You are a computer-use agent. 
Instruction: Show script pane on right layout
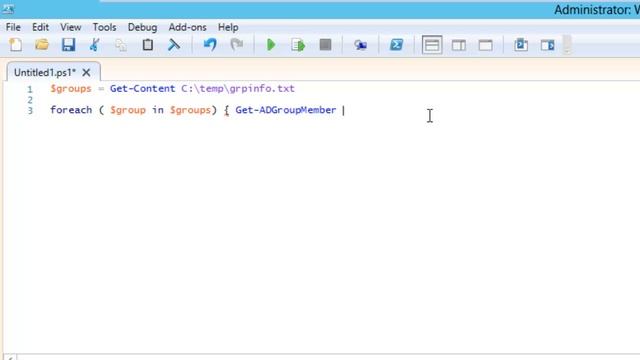pyautogui.click(x=459, y=45)
